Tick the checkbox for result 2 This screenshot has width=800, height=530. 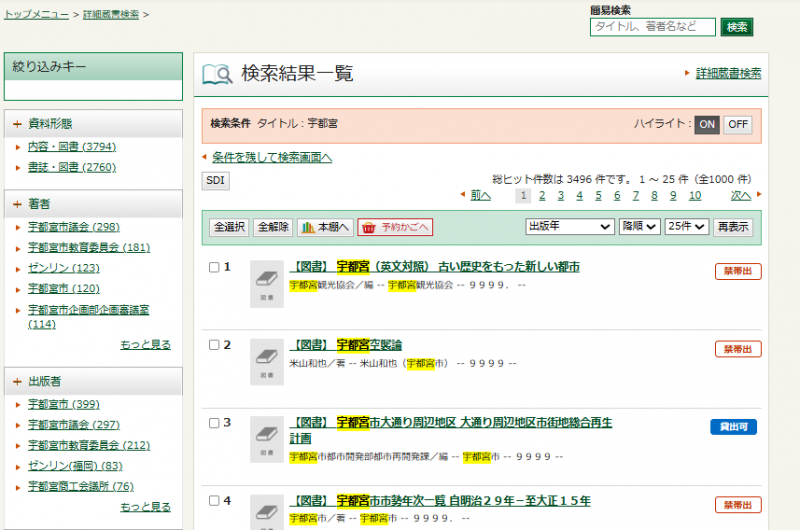pyautogui.click(x=213, y=345)
